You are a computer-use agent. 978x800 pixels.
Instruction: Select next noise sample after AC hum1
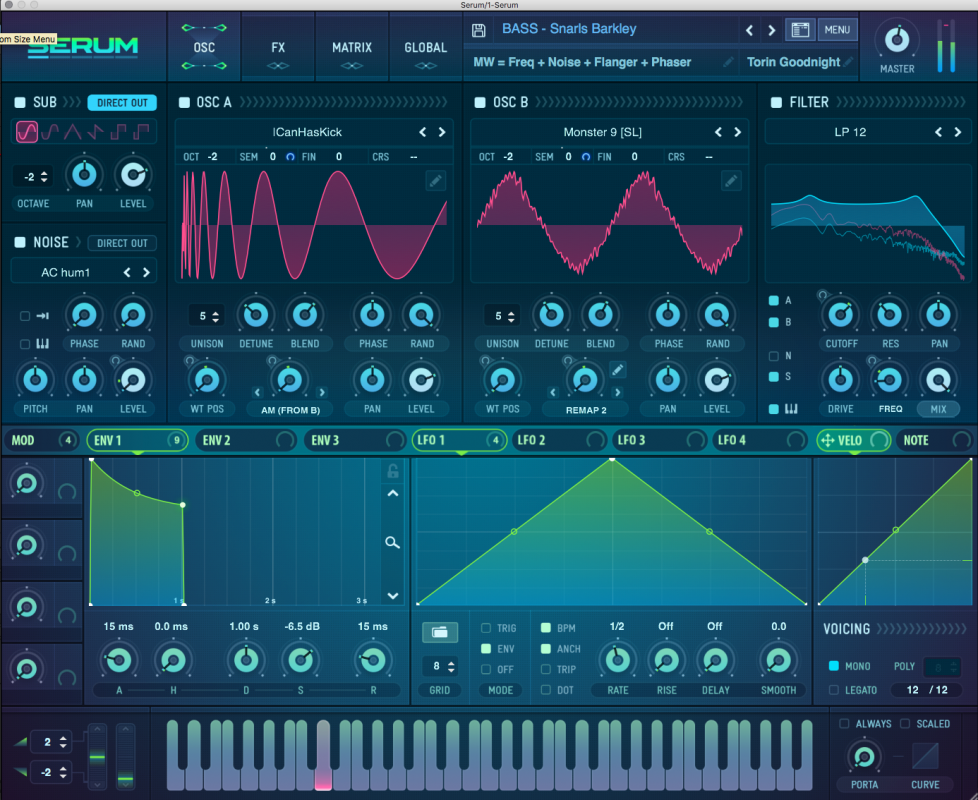(147, 272)
